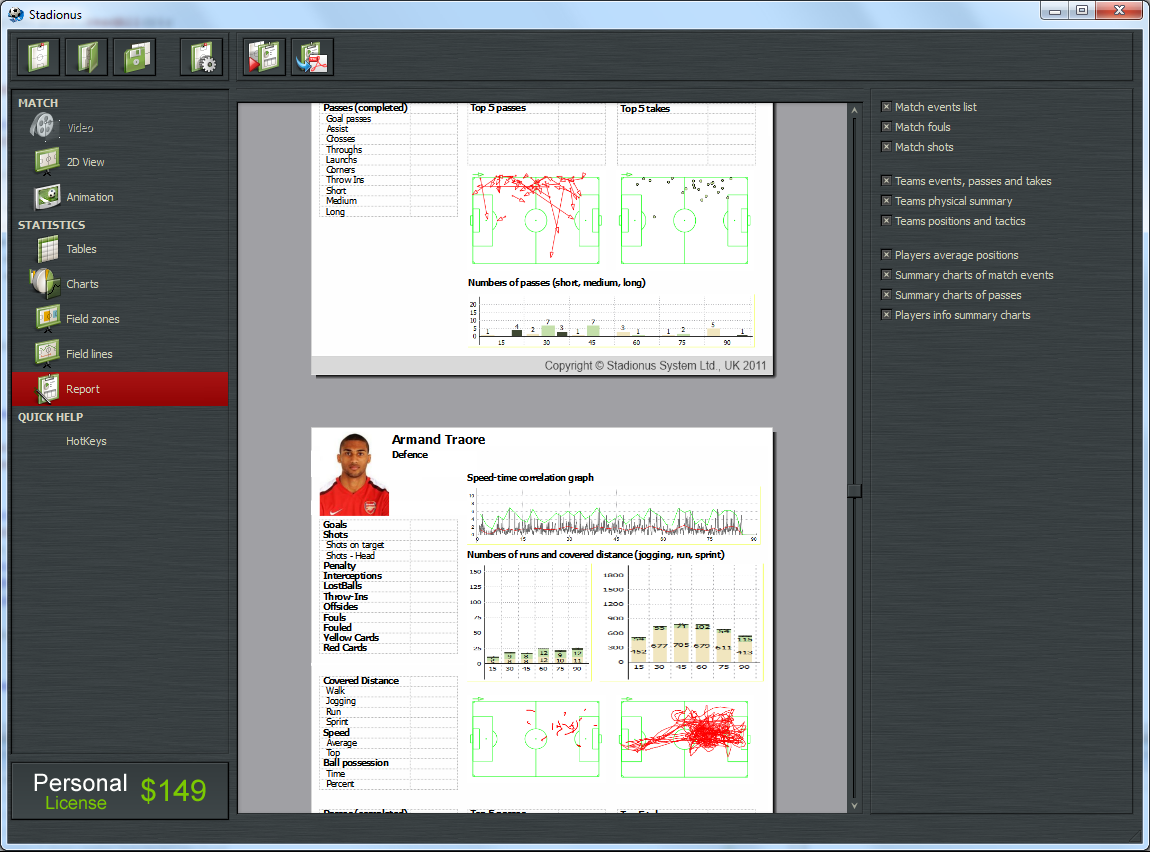
Task: Toggle Summary charts of passes checkbox
Action: [886, 295]
